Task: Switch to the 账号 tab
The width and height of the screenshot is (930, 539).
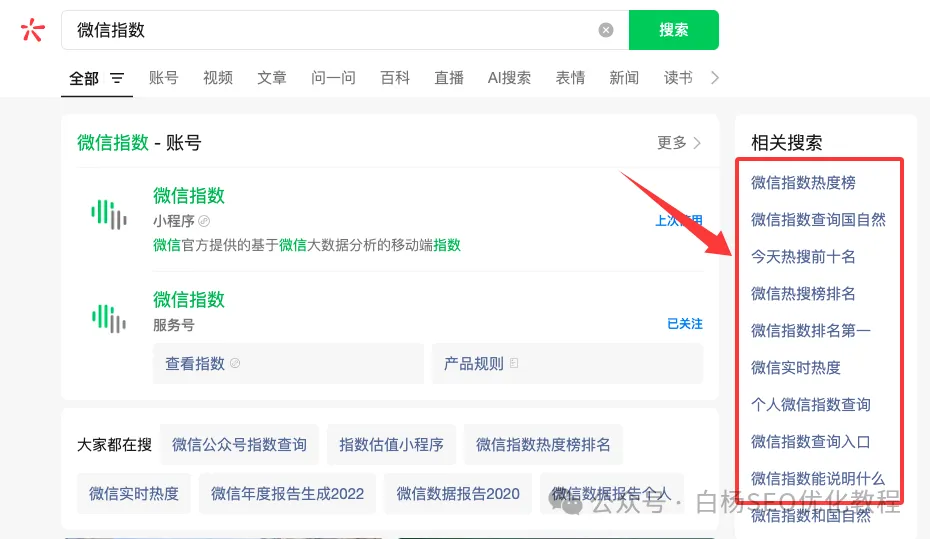Action: [164, 78]
